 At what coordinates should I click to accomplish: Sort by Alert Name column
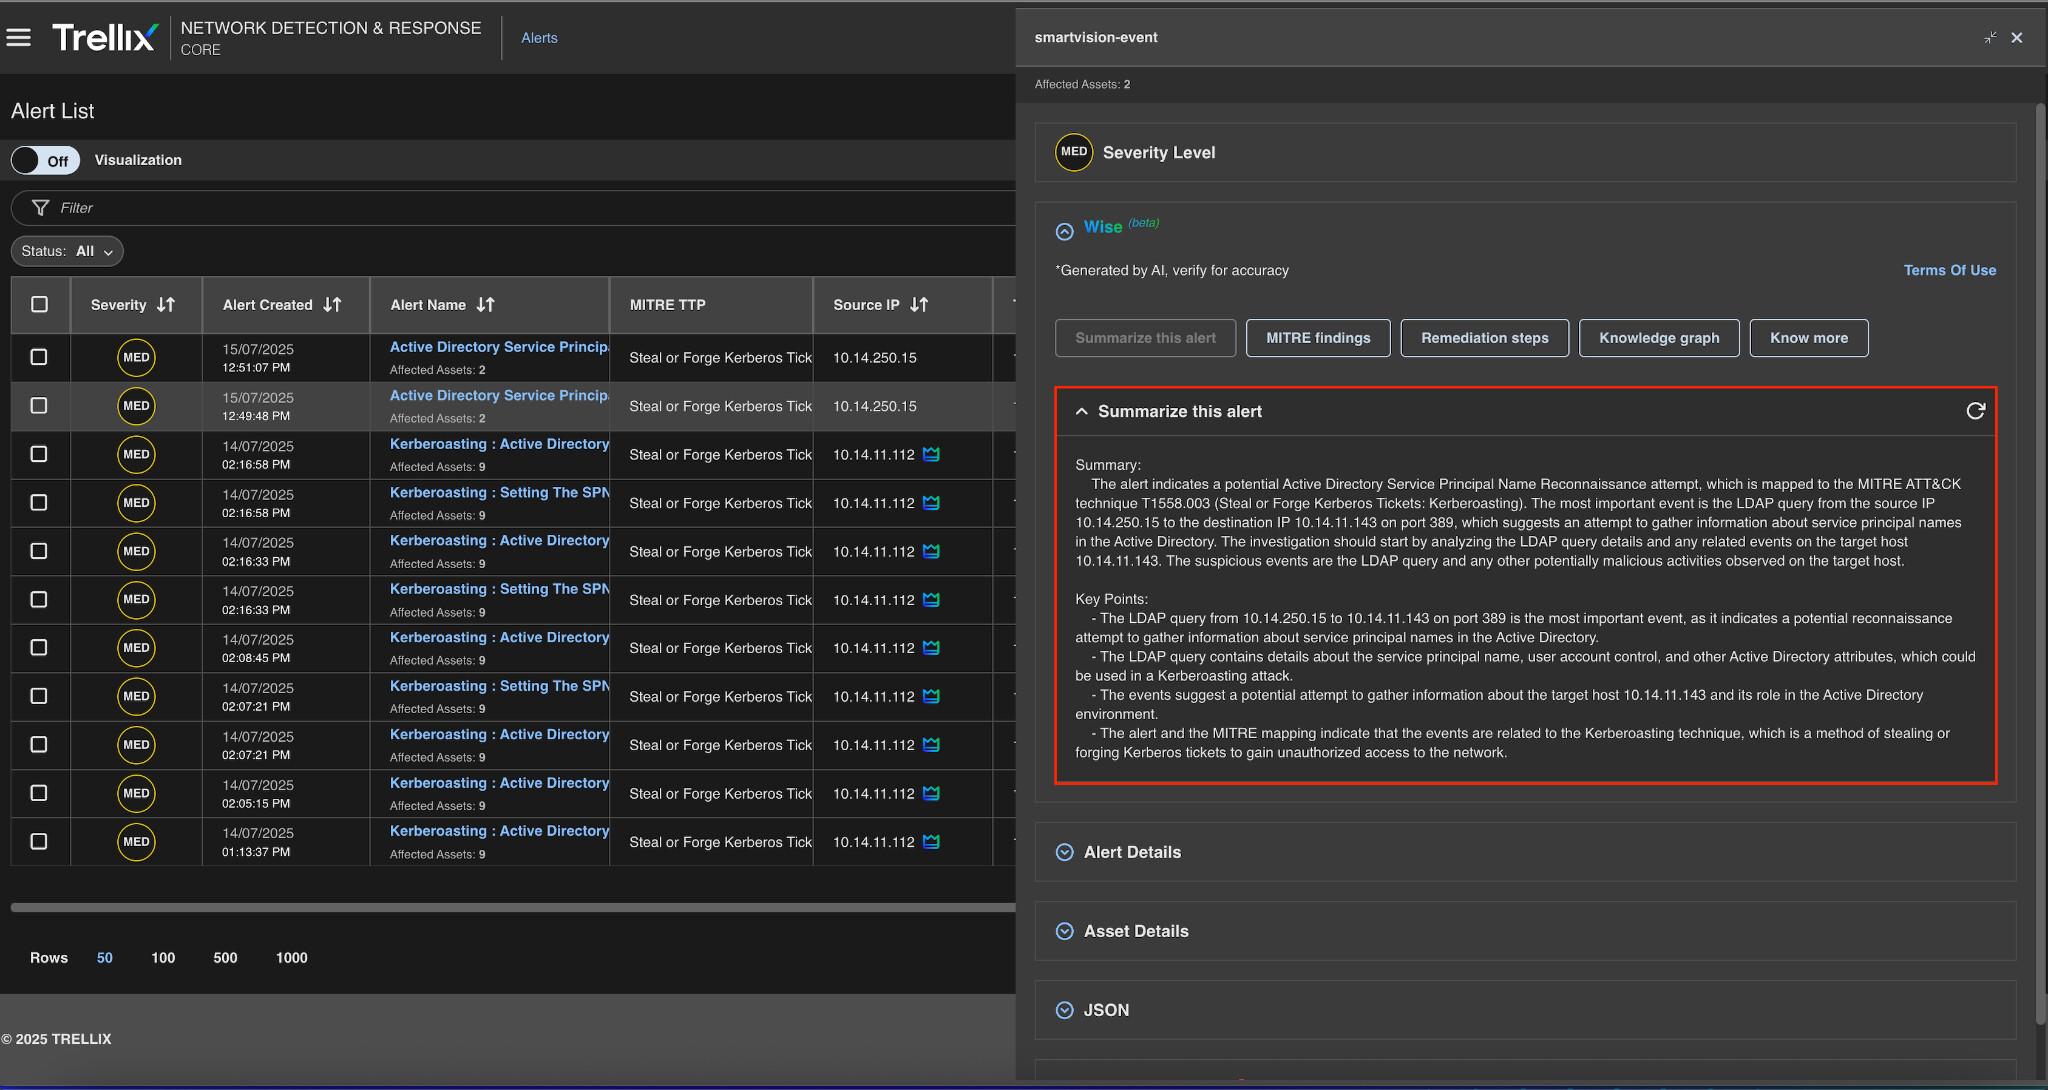point(485,305)
